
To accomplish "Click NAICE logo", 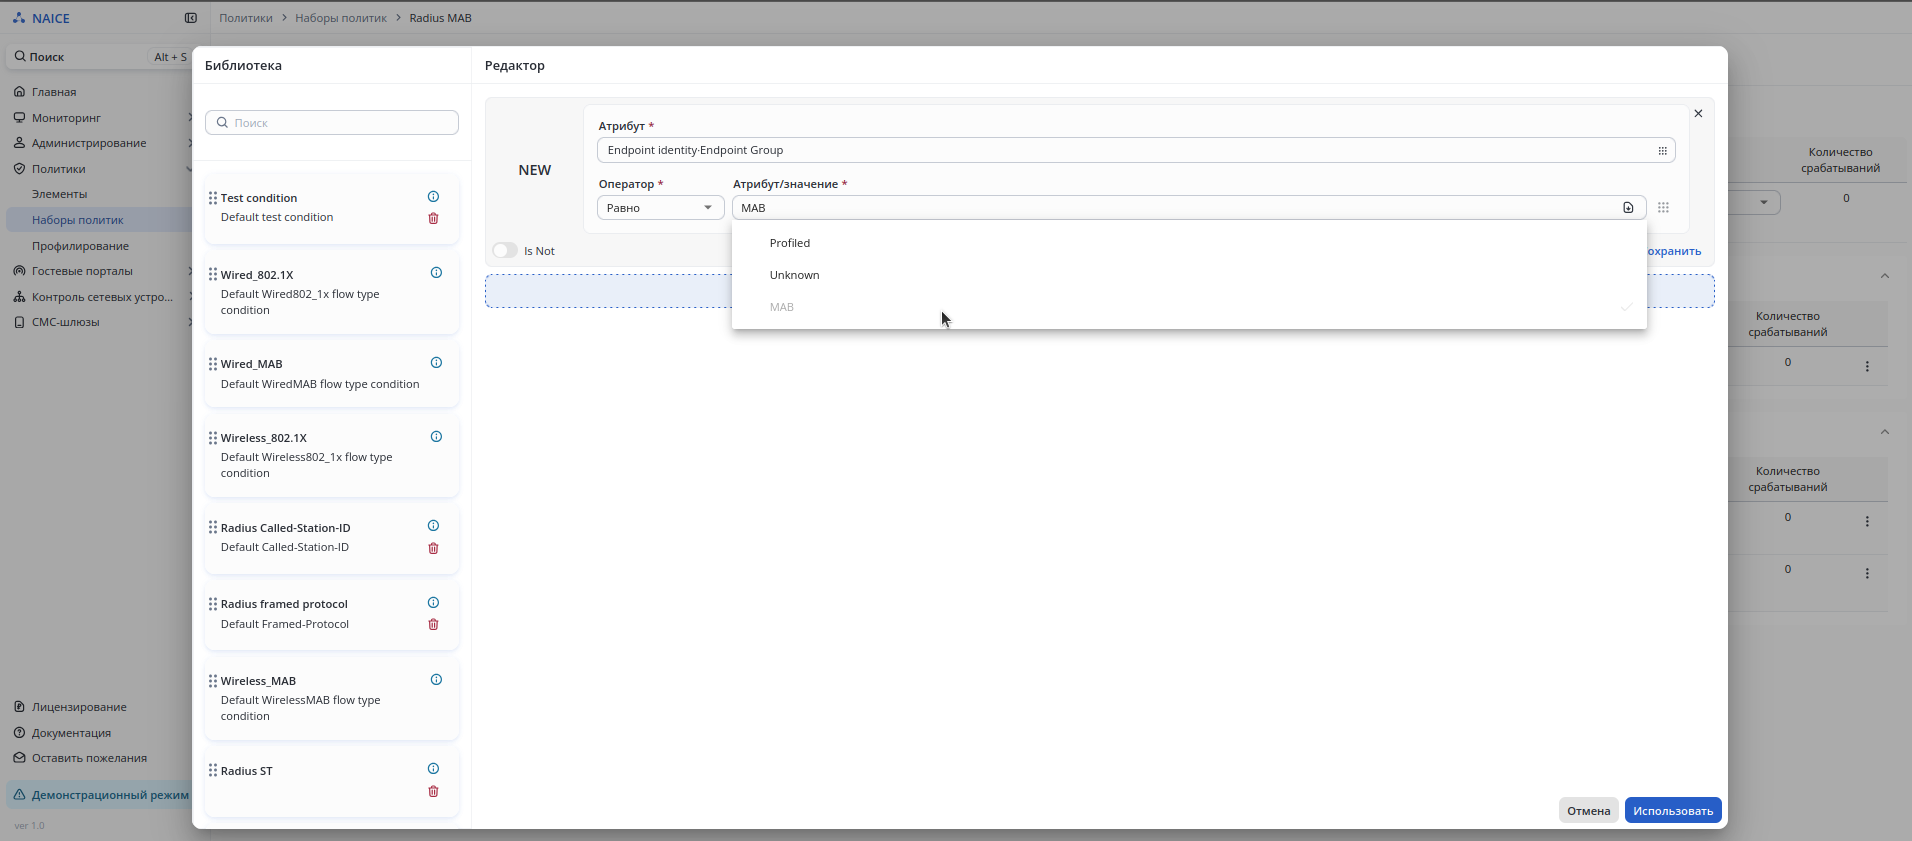I will (x=41, y=18).
